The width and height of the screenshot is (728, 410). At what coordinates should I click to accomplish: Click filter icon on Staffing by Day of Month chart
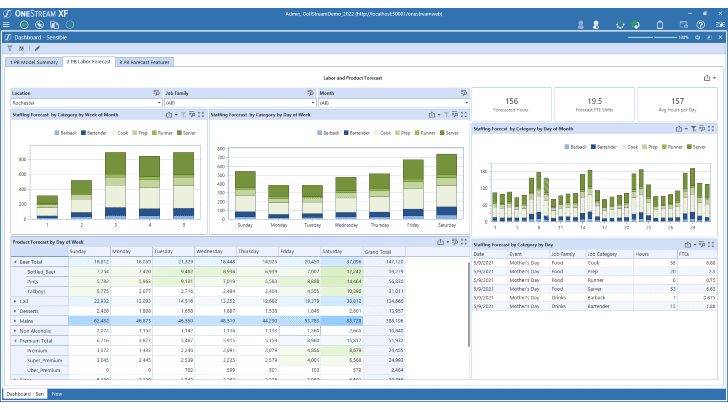[x=692, y=128]
